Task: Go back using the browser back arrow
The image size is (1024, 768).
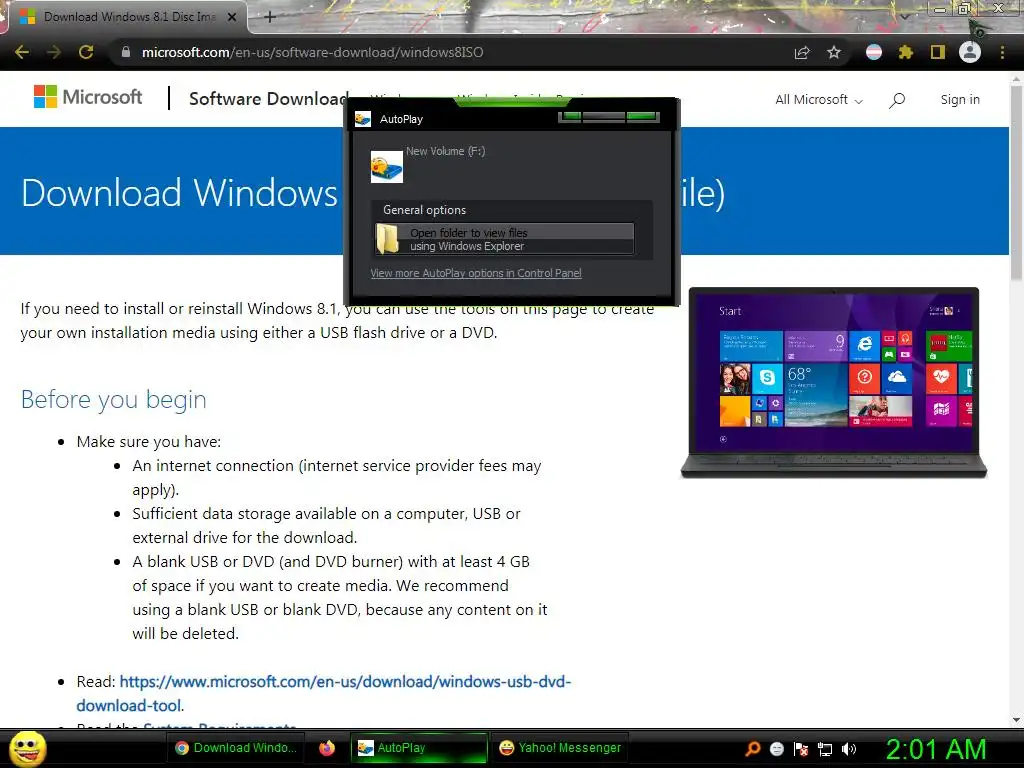Action: (22, 52)
